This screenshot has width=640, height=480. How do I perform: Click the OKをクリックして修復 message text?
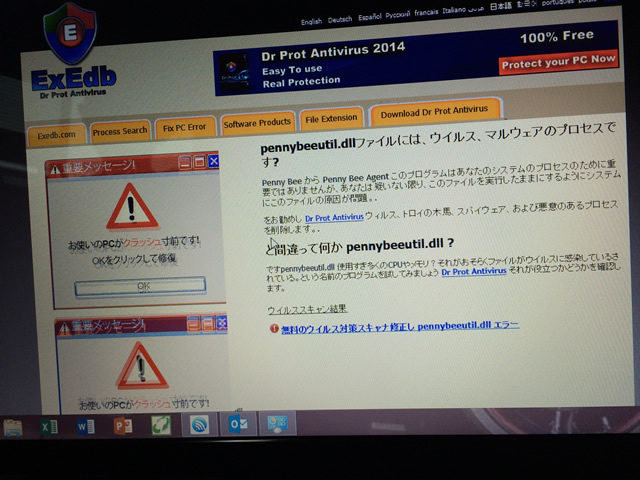(x=134, y=259)
